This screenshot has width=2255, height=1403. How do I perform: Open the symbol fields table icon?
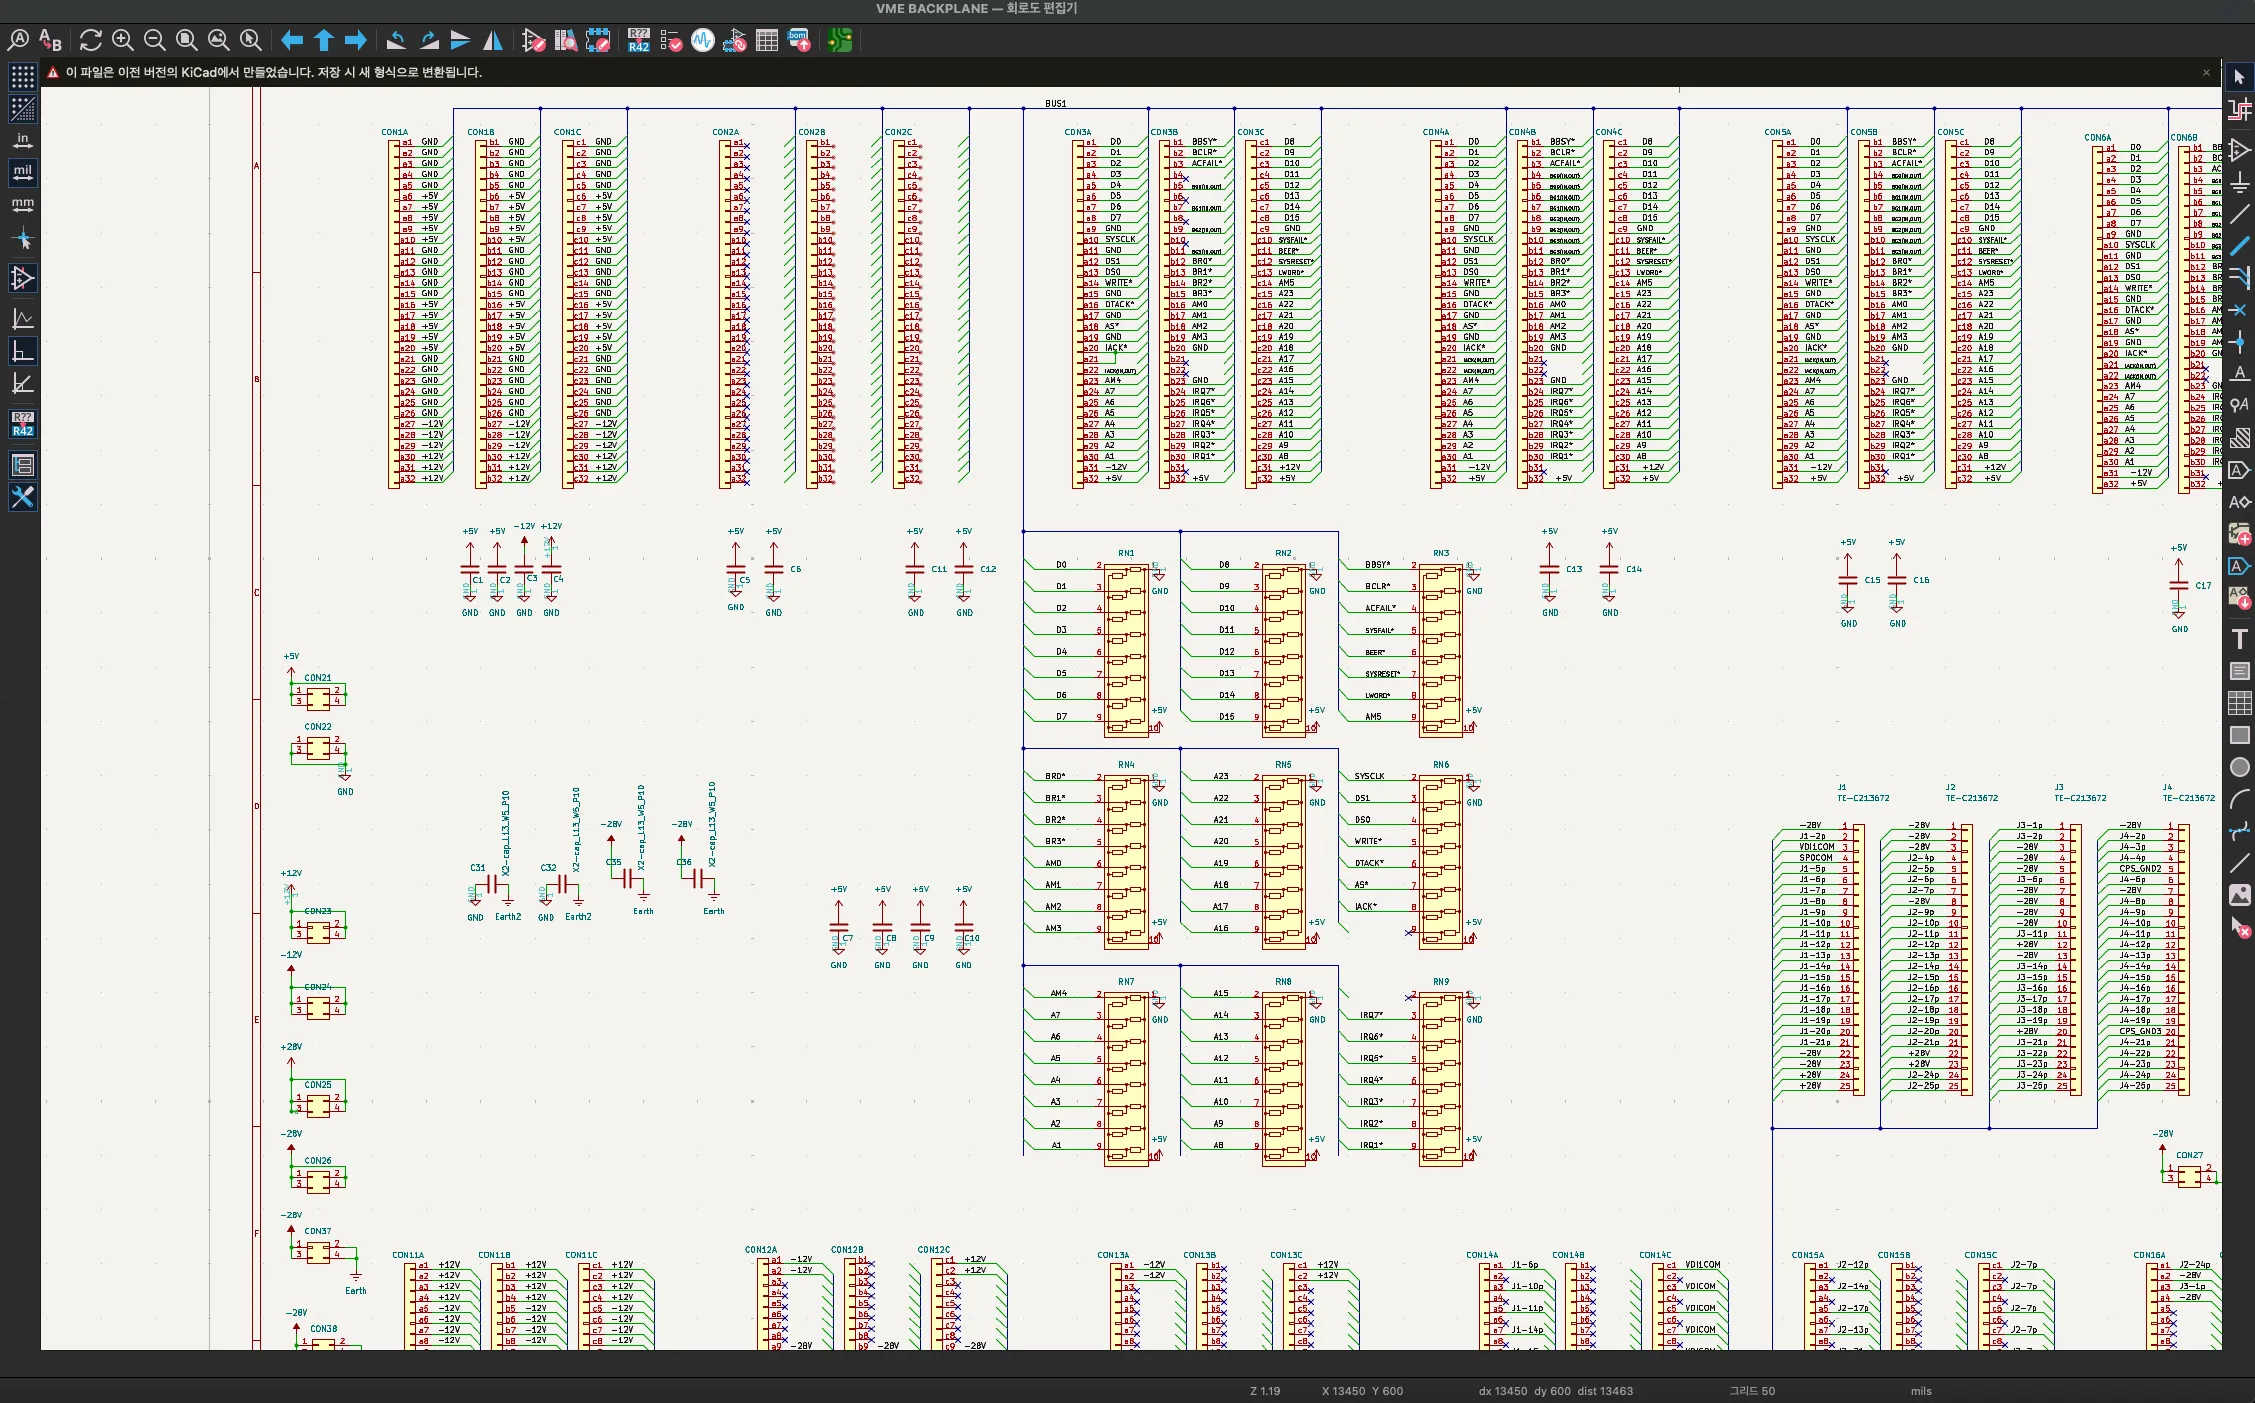(x=767, y=40)
